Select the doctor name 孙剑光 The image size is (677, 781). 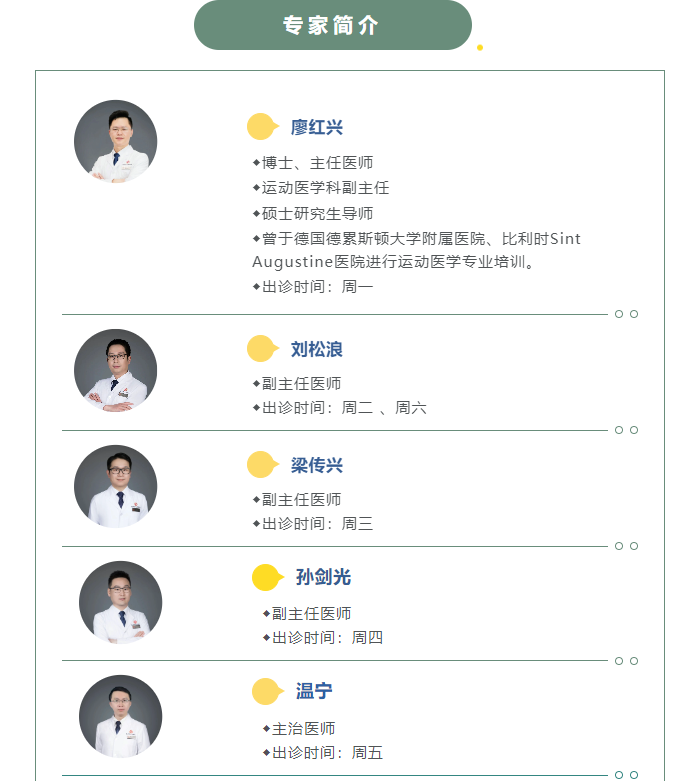pyautogui.click(x=323, y=577)
